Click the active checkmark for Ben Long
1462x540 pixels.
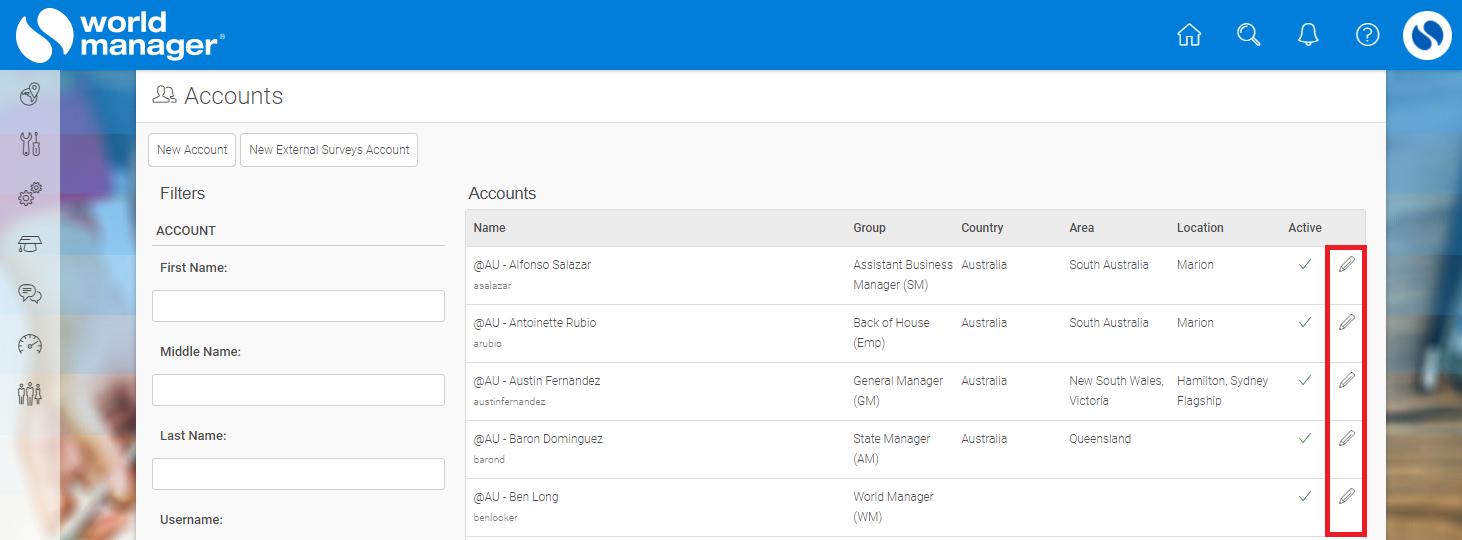pos(1304,496)
